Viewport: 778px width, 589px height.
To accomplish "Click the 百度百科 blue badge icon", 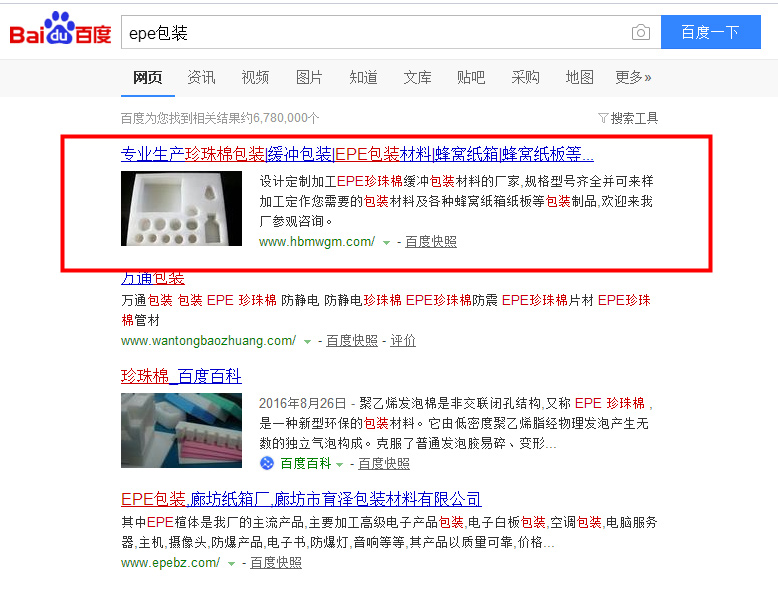I will point(267,463).
